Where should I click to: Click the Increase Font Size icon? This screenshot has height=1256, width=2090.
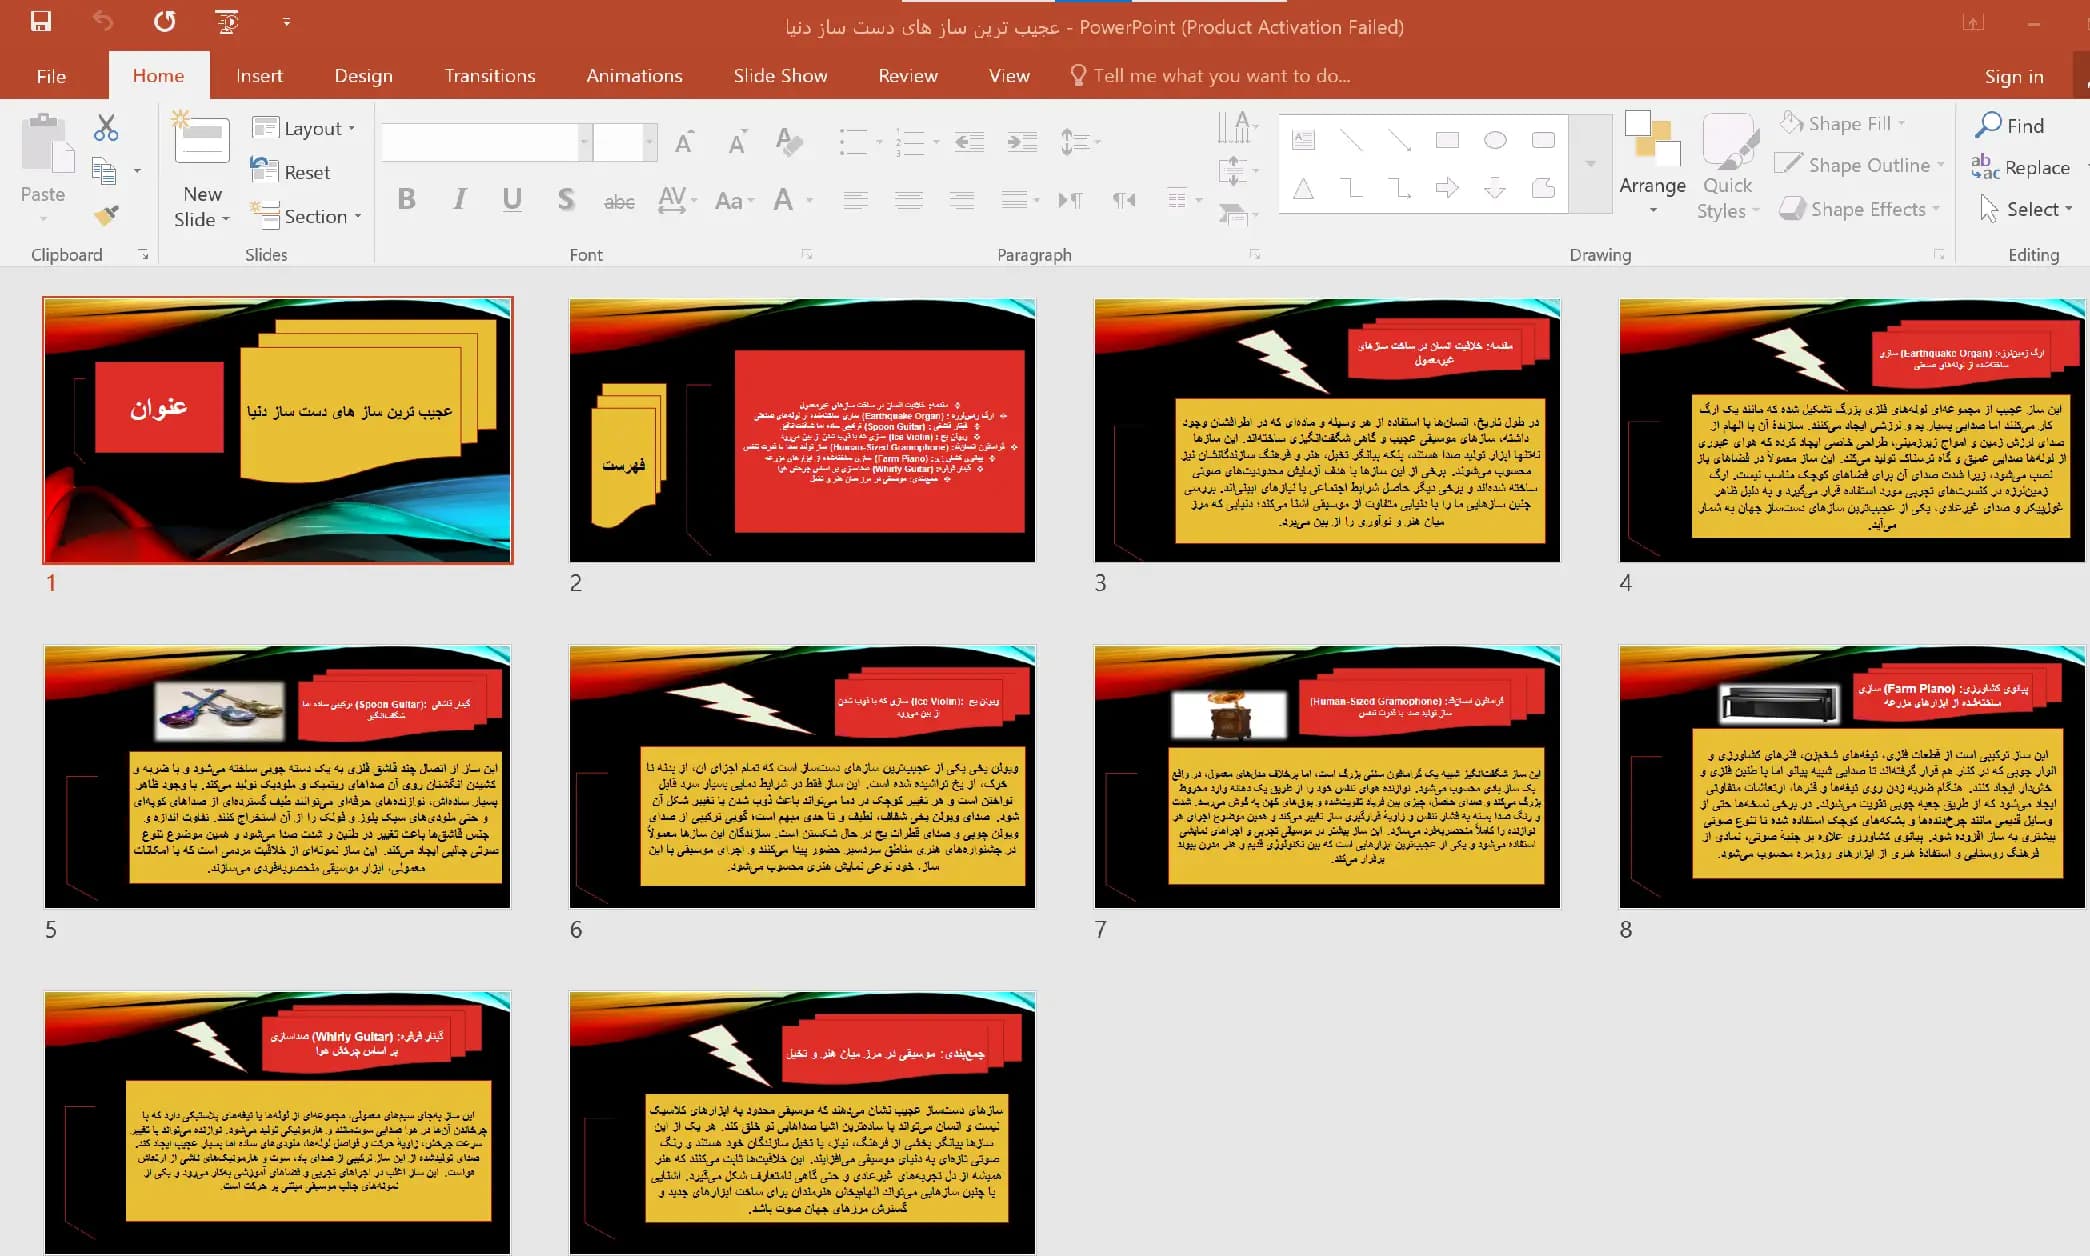684,143
